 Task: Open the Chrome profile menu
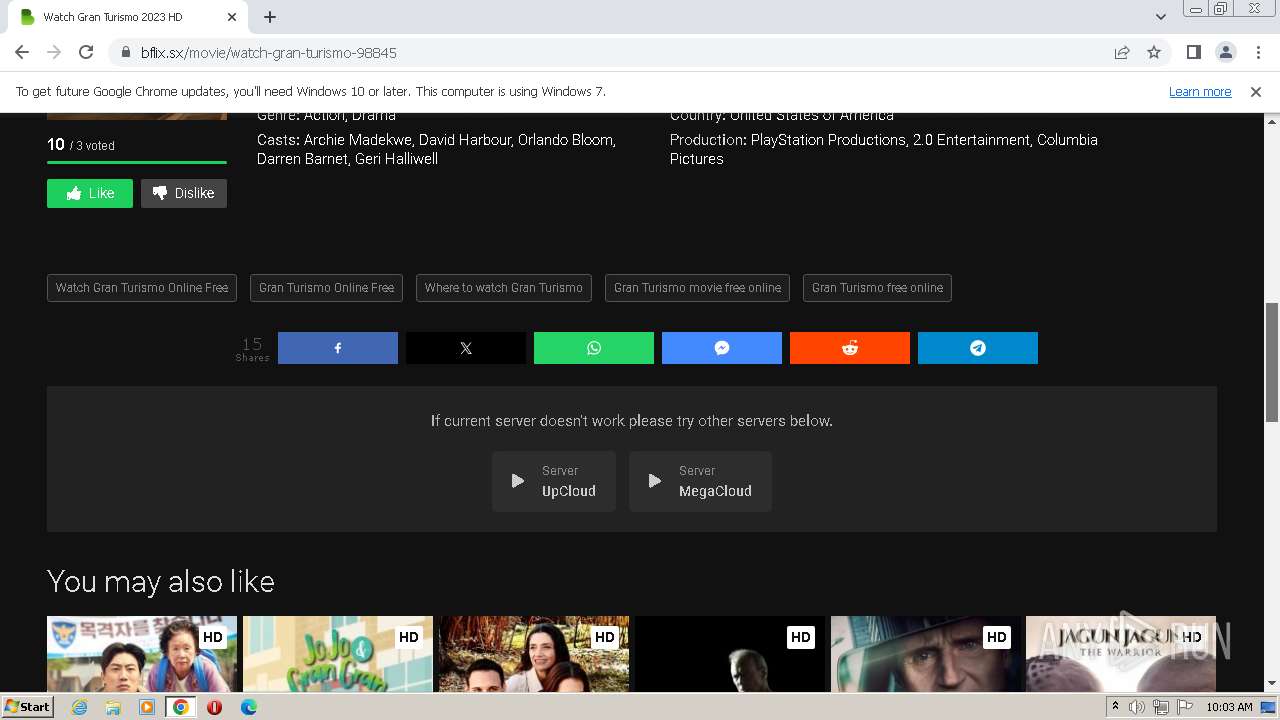click(1226, 52)
